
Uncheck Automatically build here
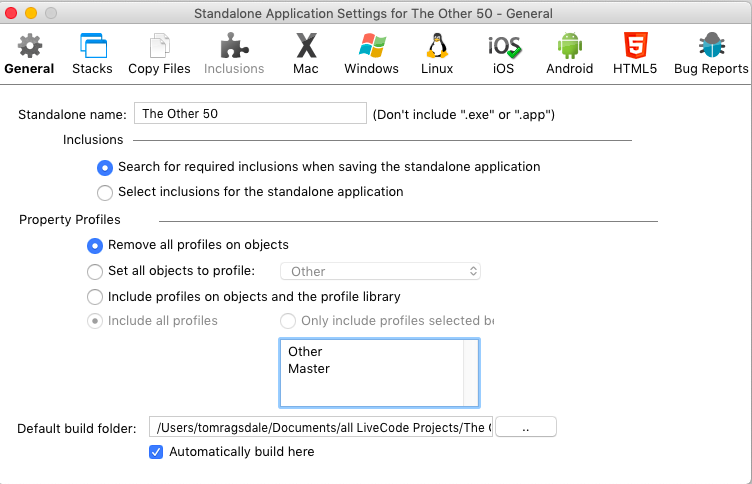[156, 452]
